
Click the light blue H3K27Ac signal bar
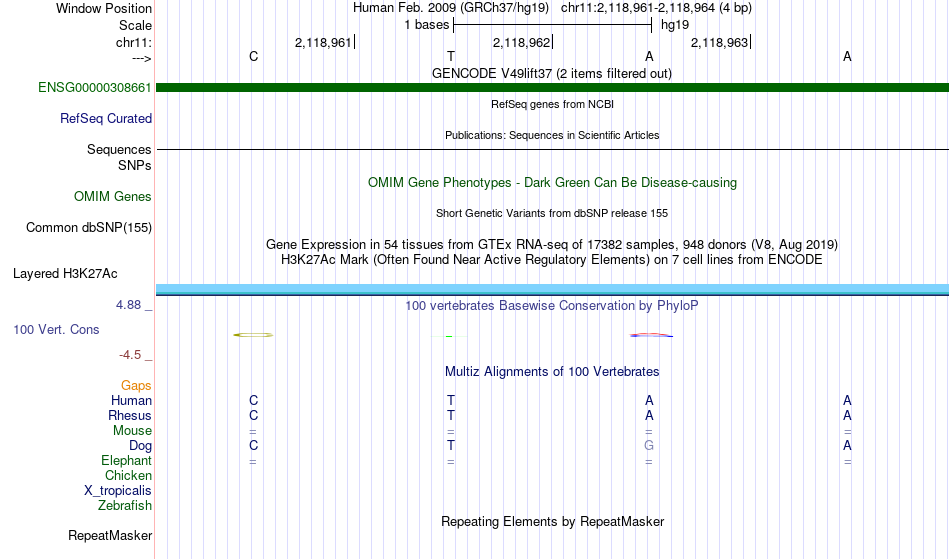[552, 289]
